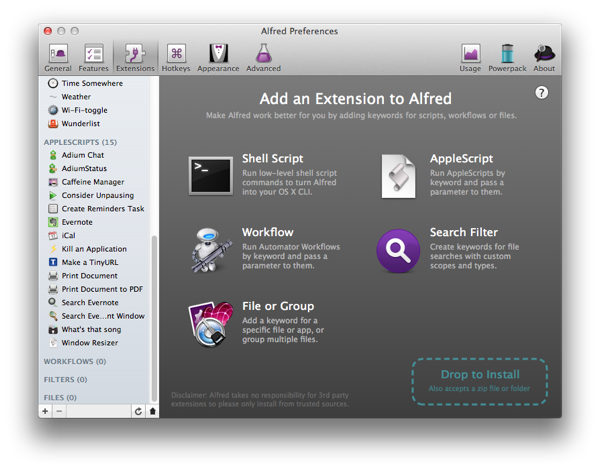
Task: Click the FILES (0) section header
Action: tap(60, 398)
